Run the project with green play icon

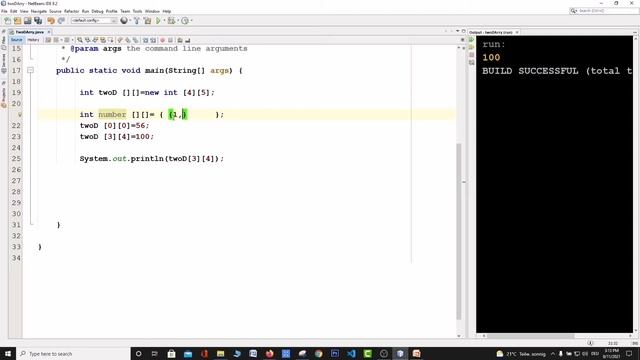point(158,20)
